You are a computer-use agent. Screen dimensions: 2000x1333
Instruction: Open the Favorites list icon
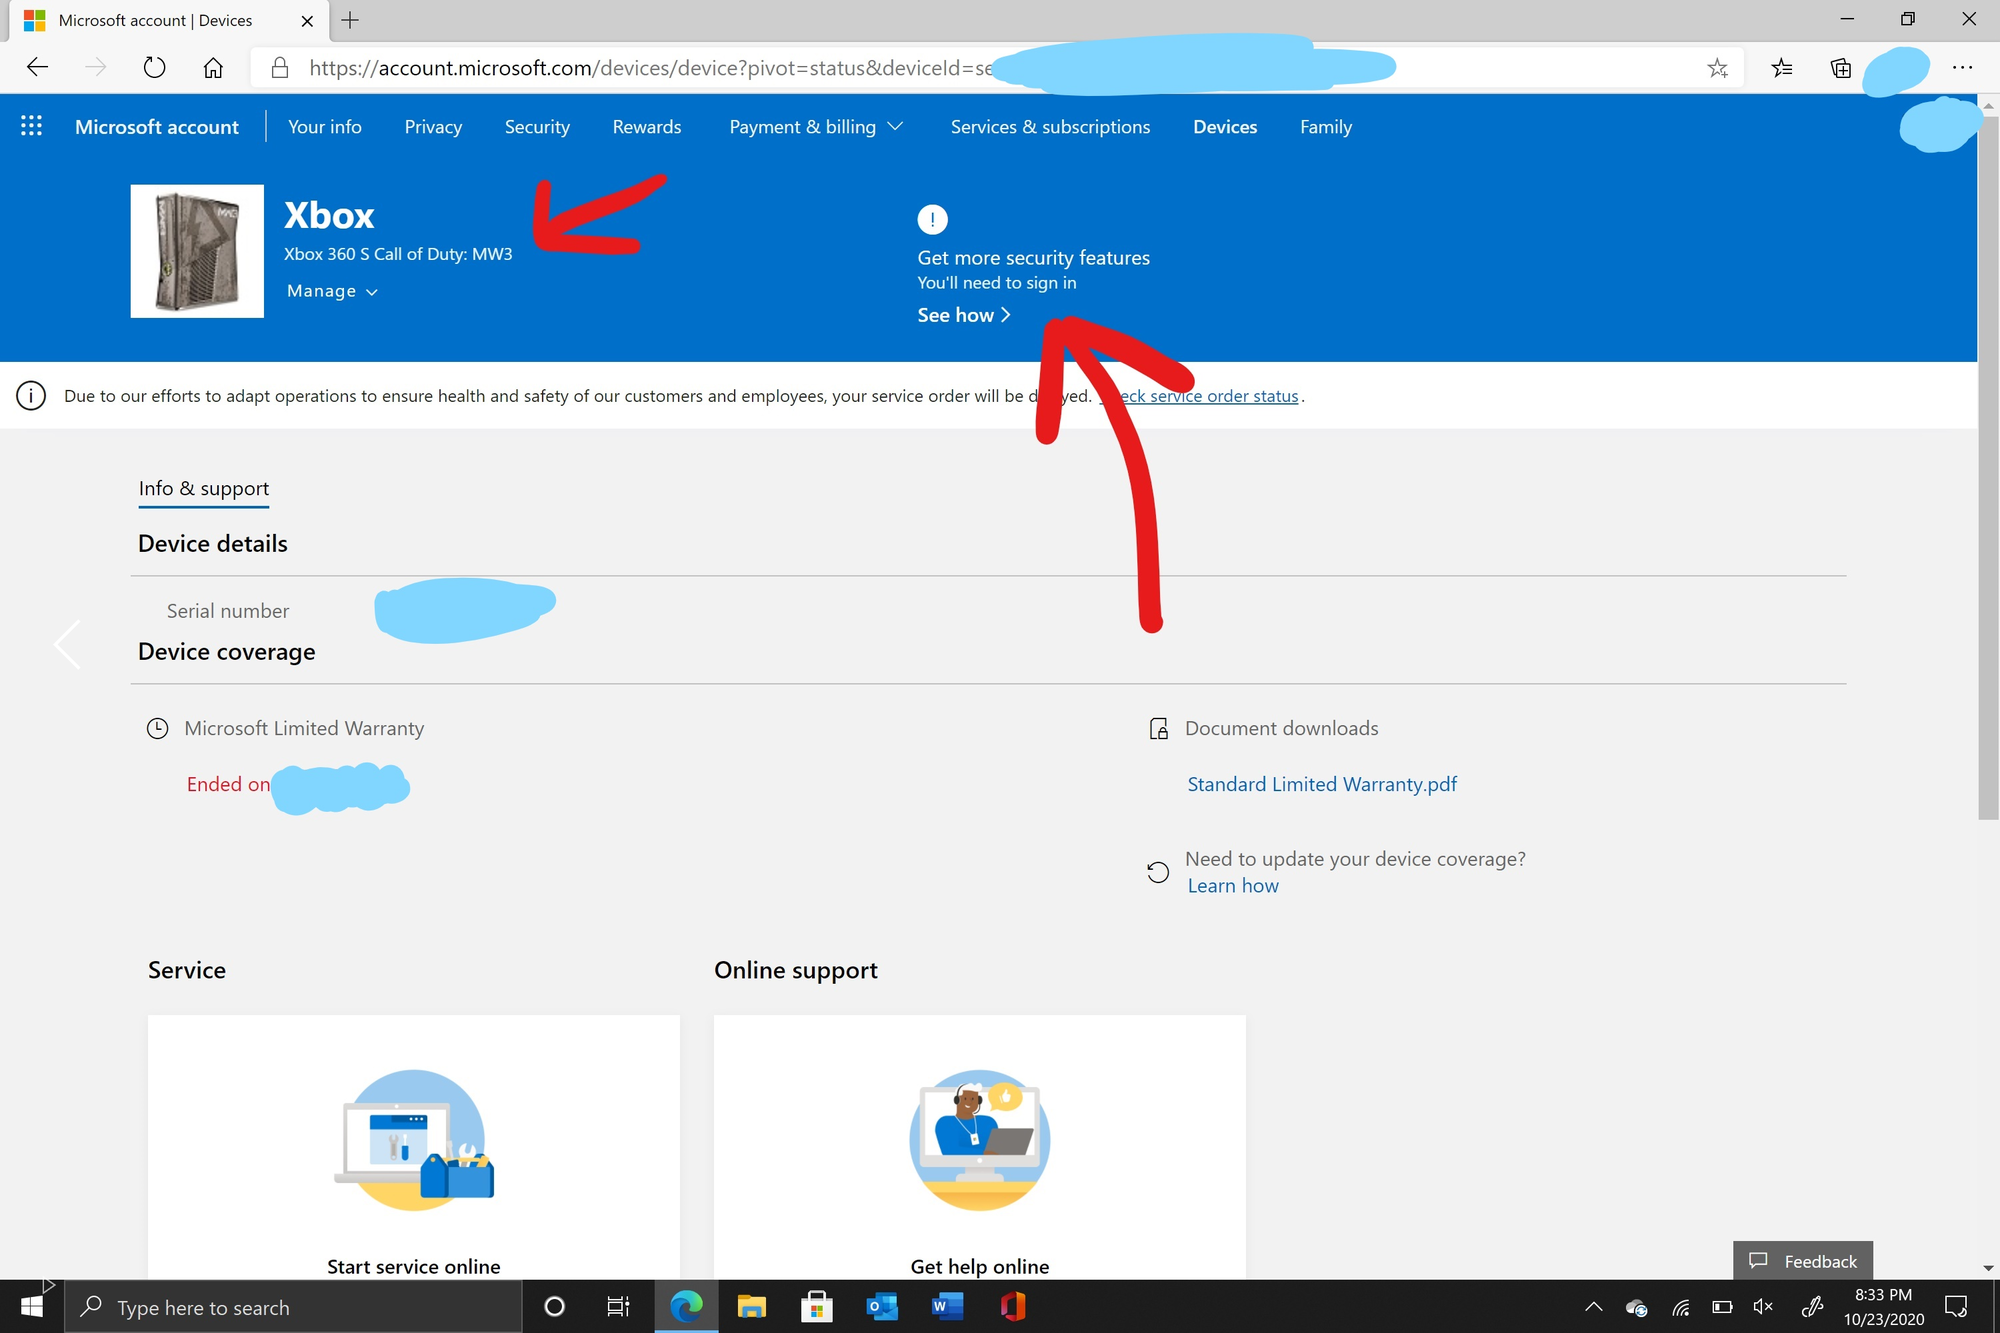point(1781,67)
